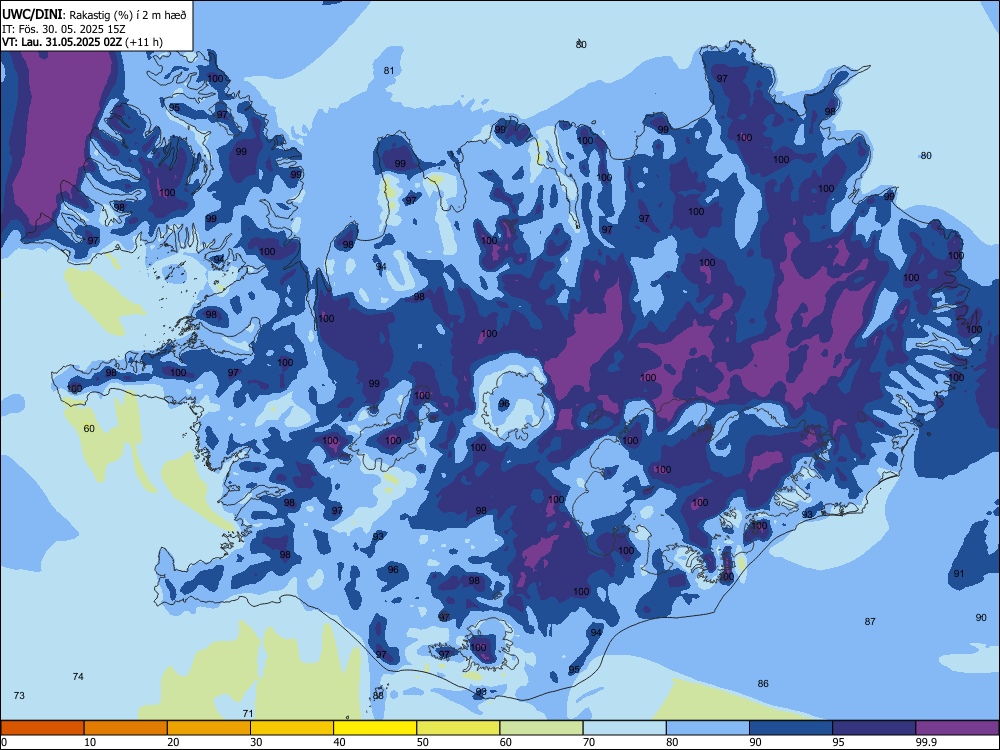Click the purple above-99.9 legend swatch
Viewport: 1000px width, 750px height.
(x=957, y=728)
